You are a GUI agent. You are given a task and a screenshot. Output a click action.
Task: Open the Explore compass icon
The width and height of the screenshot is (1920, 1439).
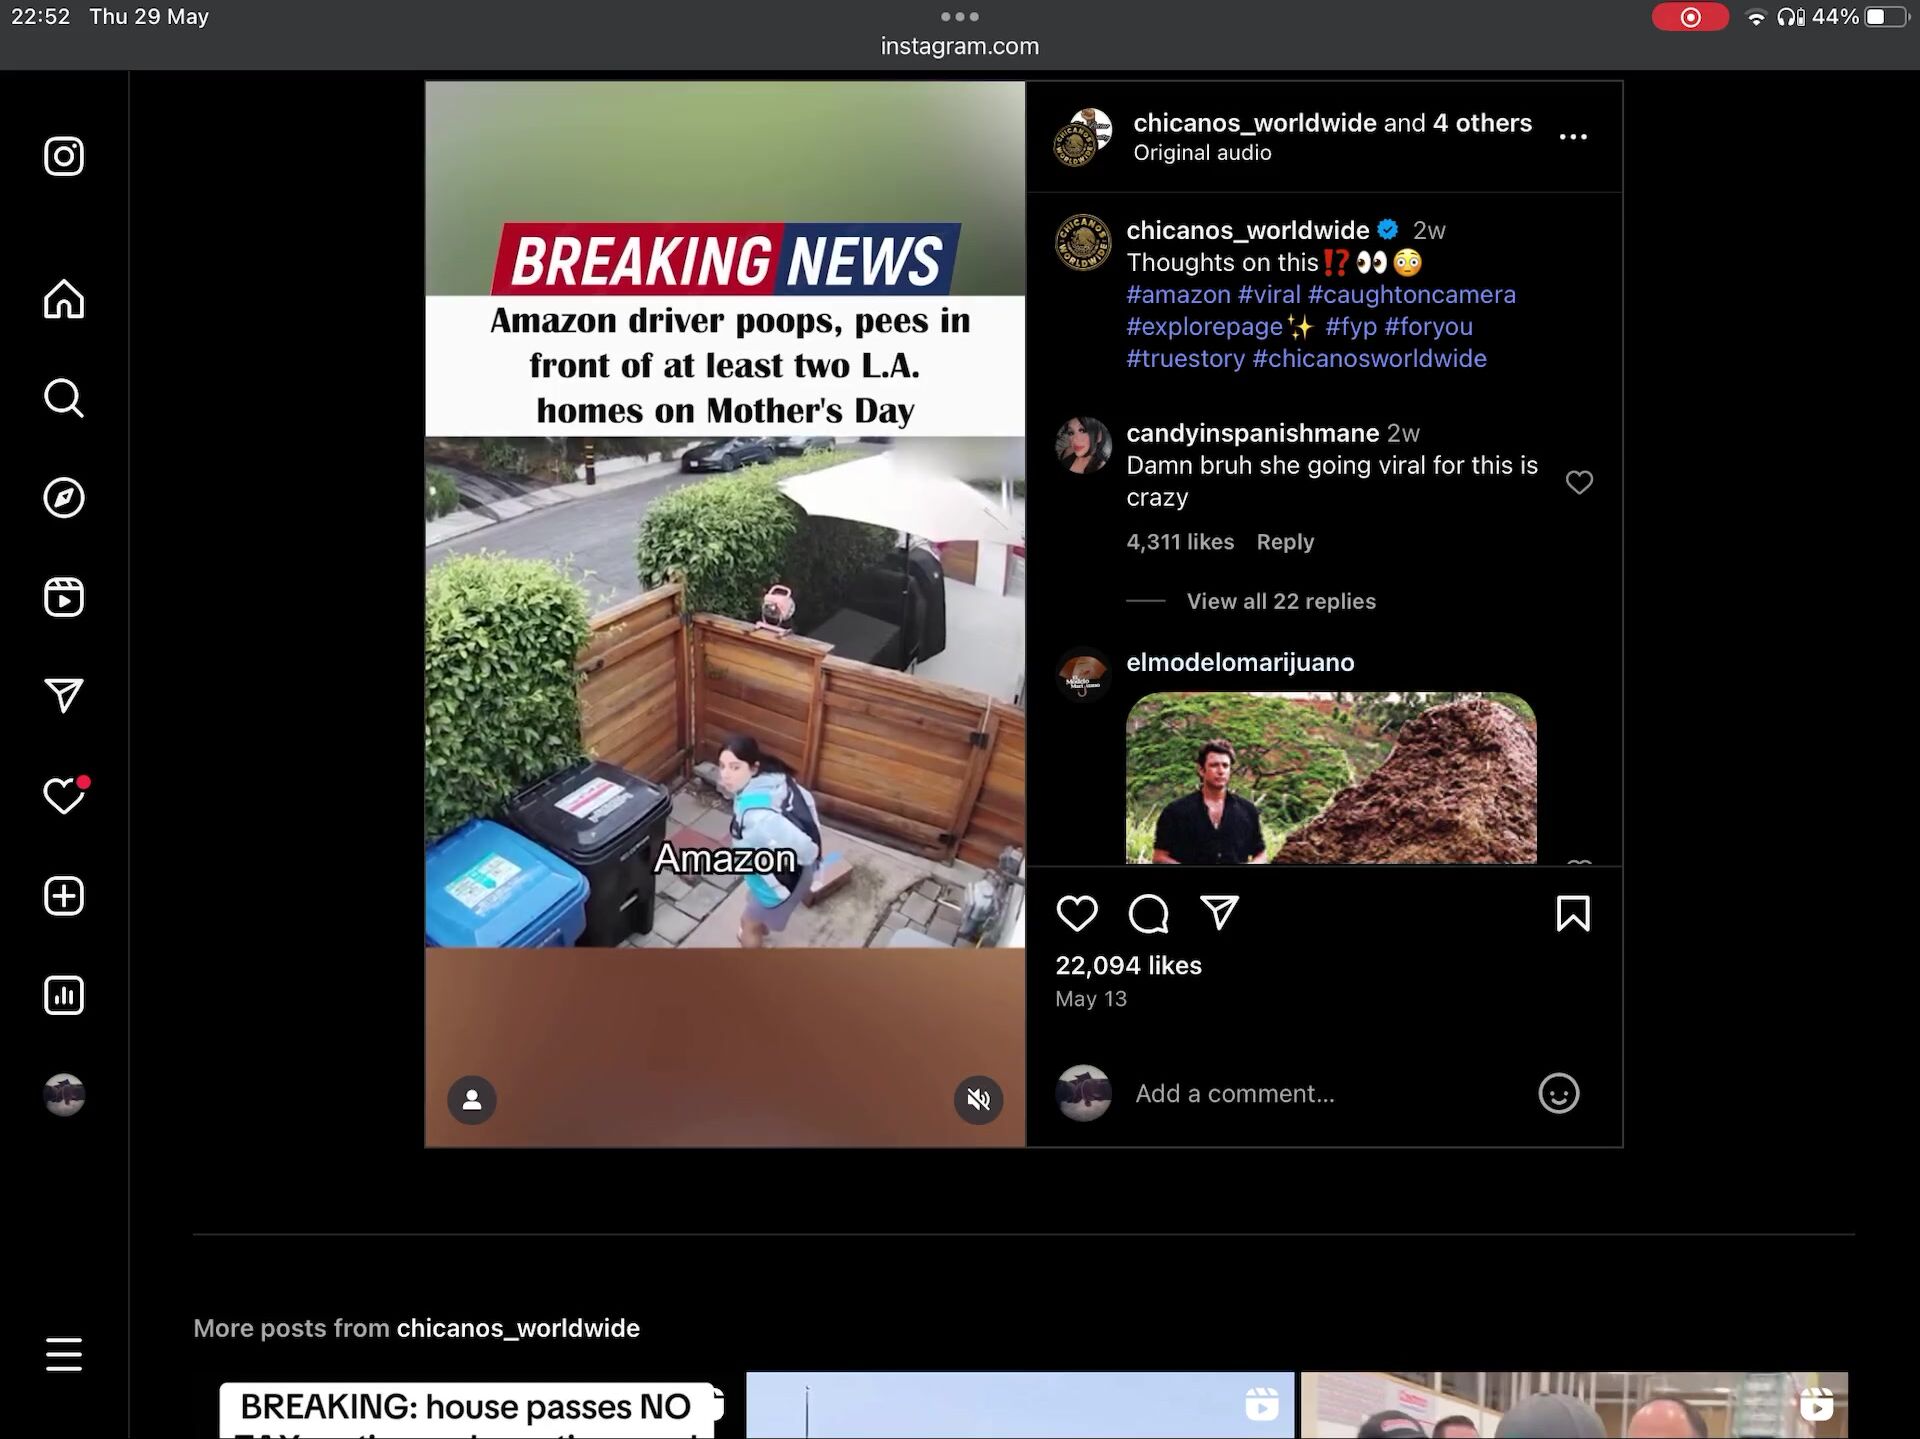coord(64,498)
